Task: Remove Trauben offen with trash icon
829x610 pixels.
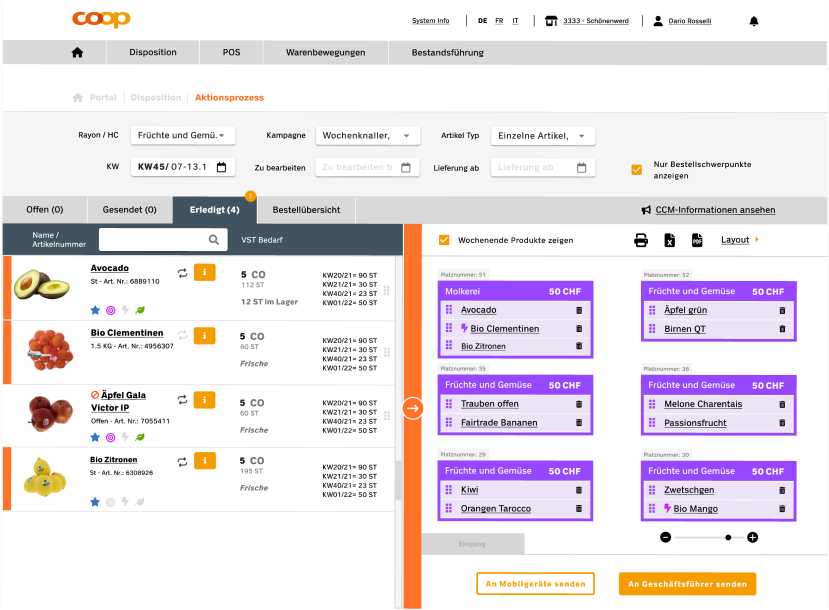Action: pos(579,404)
